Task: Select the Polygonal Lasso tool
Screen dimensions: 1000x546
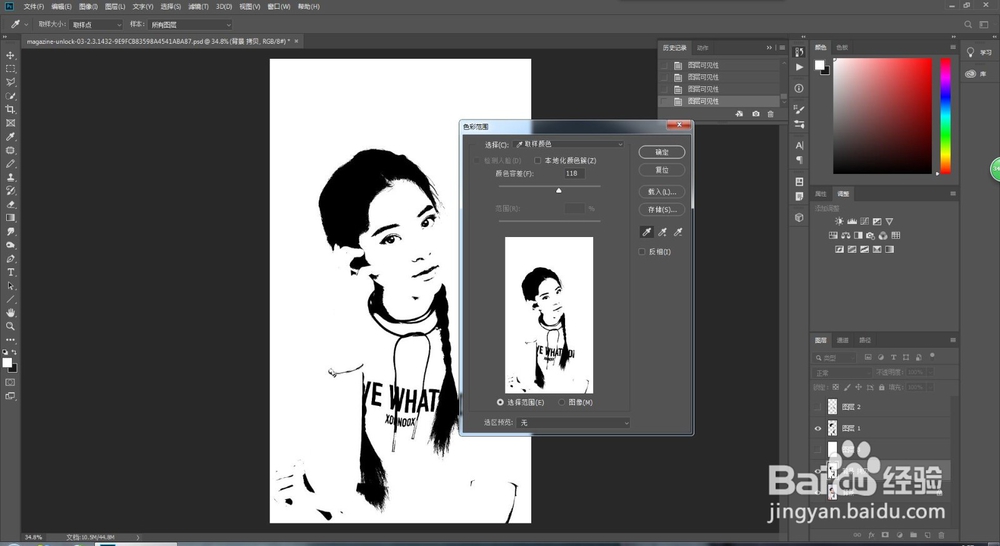Action: click(x=10, y=82)
